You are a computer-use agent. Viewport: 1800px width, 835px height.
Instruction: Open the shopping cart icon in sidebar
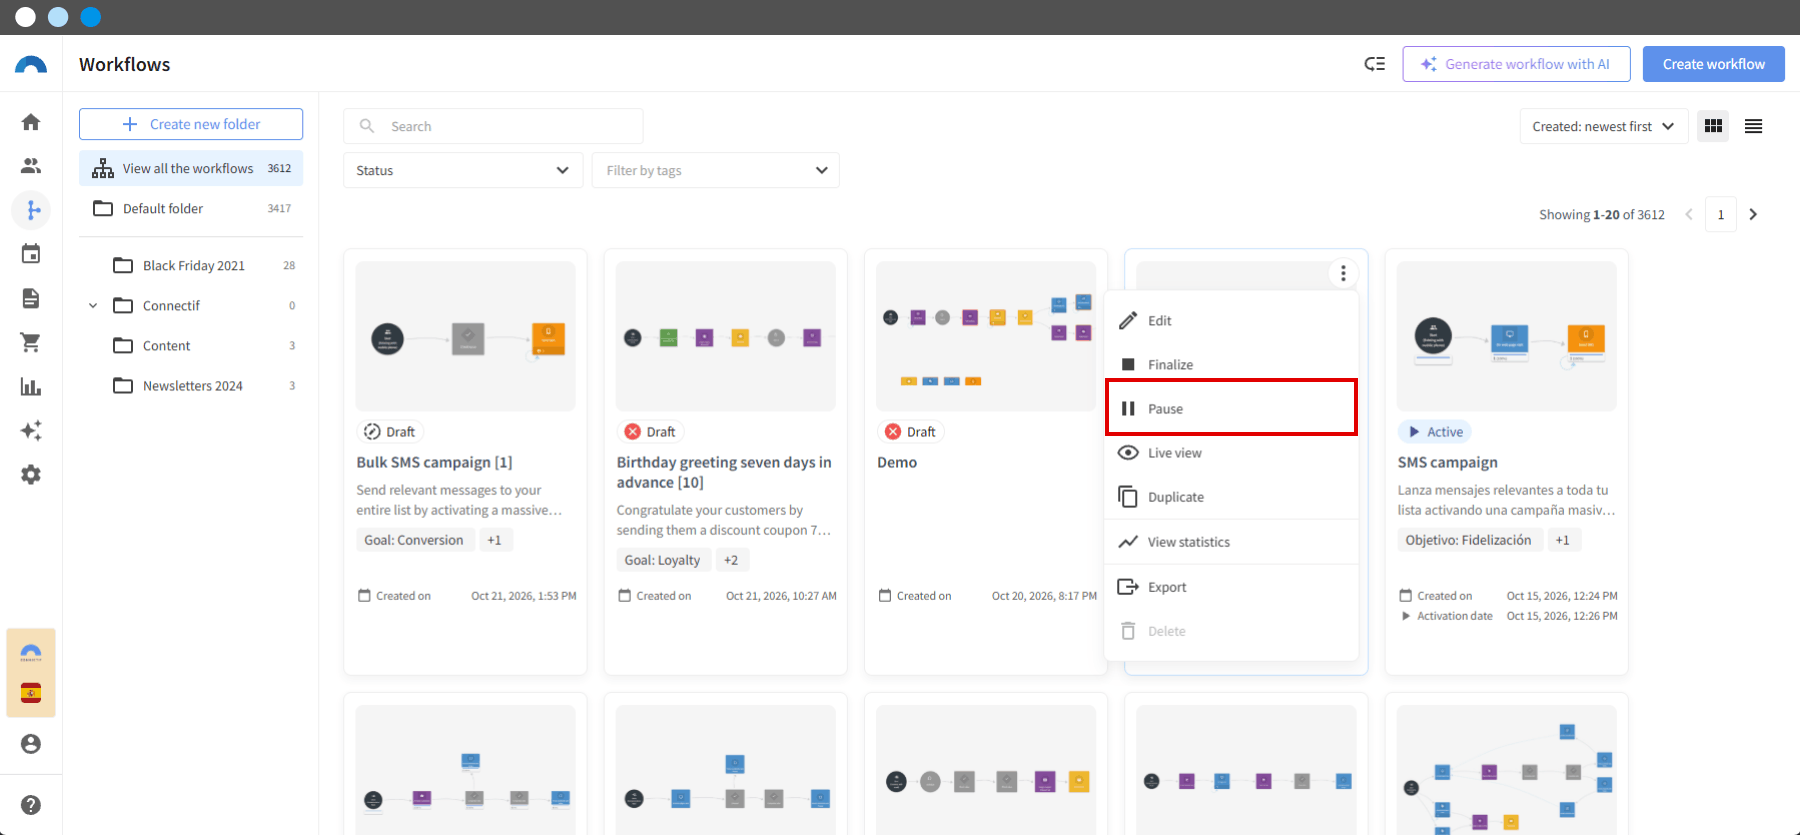tap(31, 342)
